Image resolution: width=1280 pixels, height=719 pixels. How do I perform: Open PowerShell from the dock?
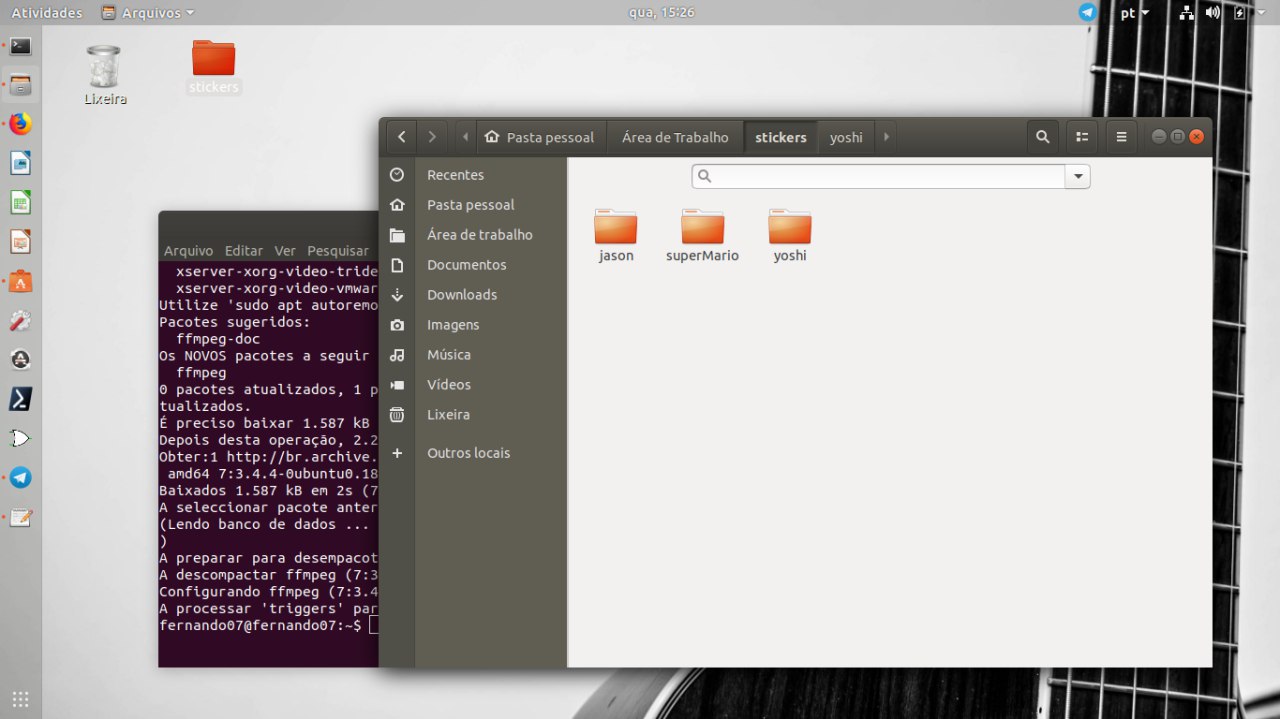(20, 399)
